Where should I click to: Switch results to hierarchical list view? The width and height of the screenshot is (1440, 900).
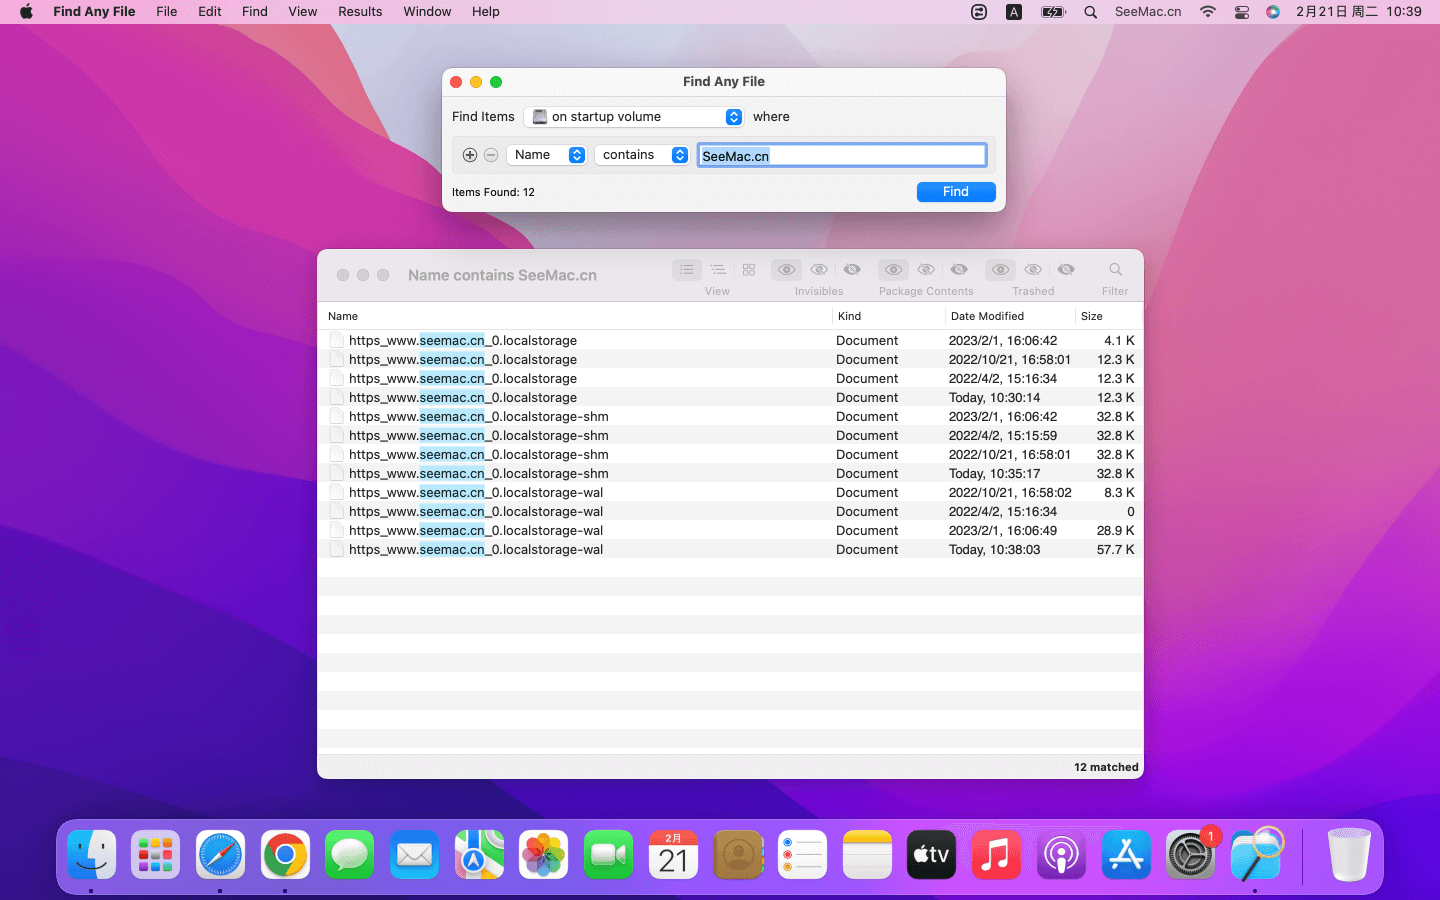[x=718, y=270]
